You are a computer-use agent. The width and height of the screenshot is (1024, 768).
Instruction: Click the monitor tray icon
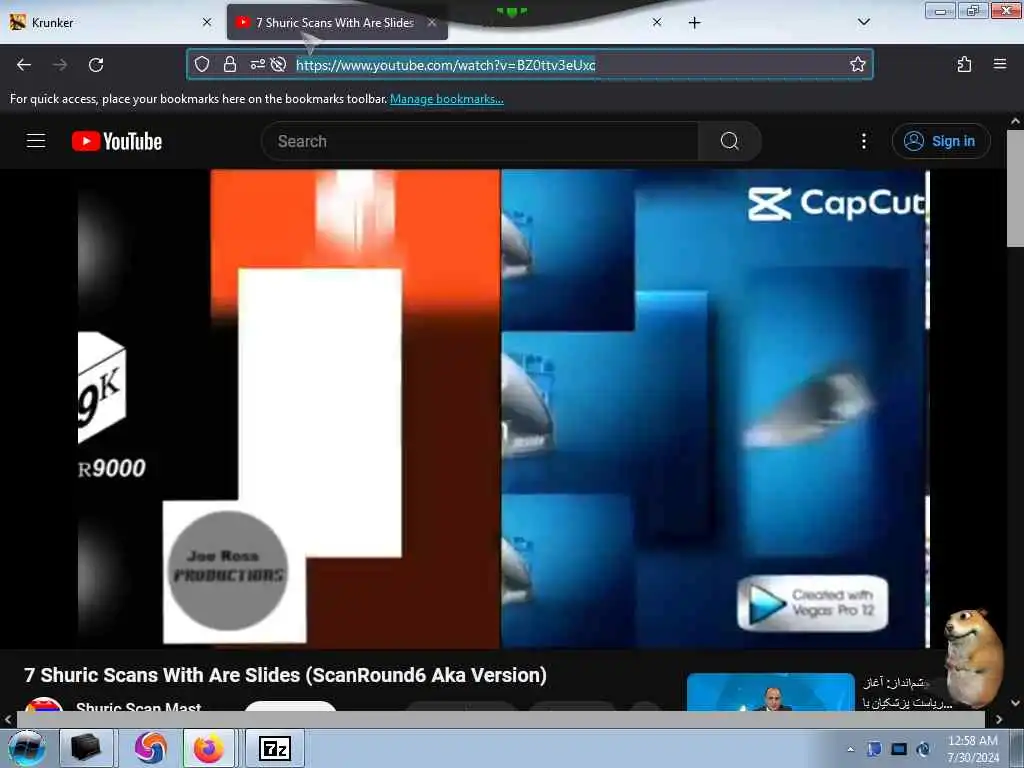[x=899, y=749]
